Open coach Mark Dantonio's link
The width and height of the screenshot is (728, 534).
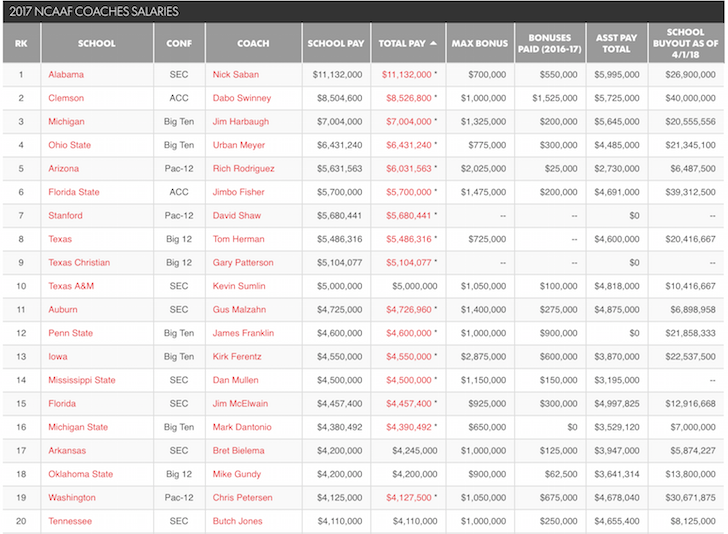242,427
